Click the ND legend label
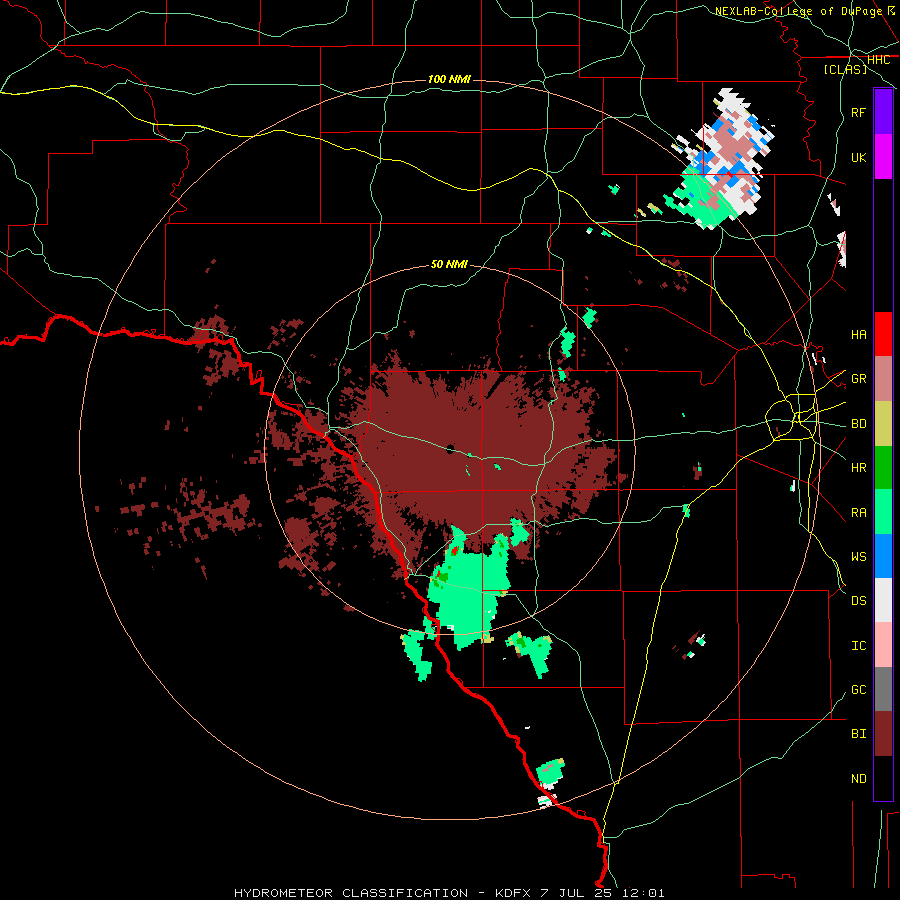This screenshot has height=900, width=900. pos(859,779)
